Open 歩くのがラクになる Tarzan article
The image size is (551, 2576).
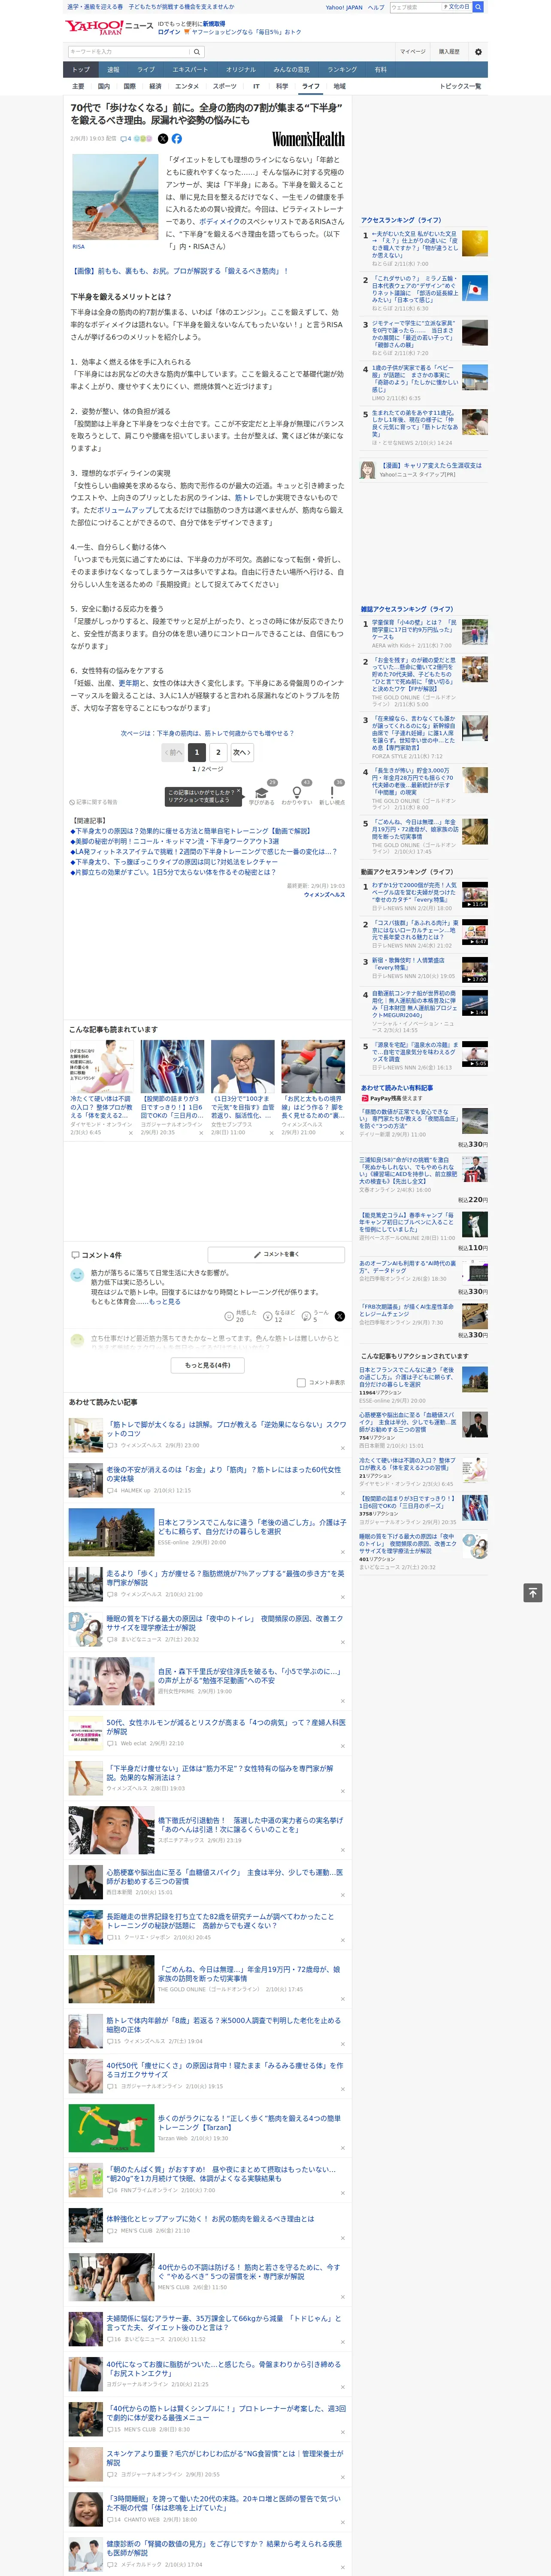pos(249,2123)
